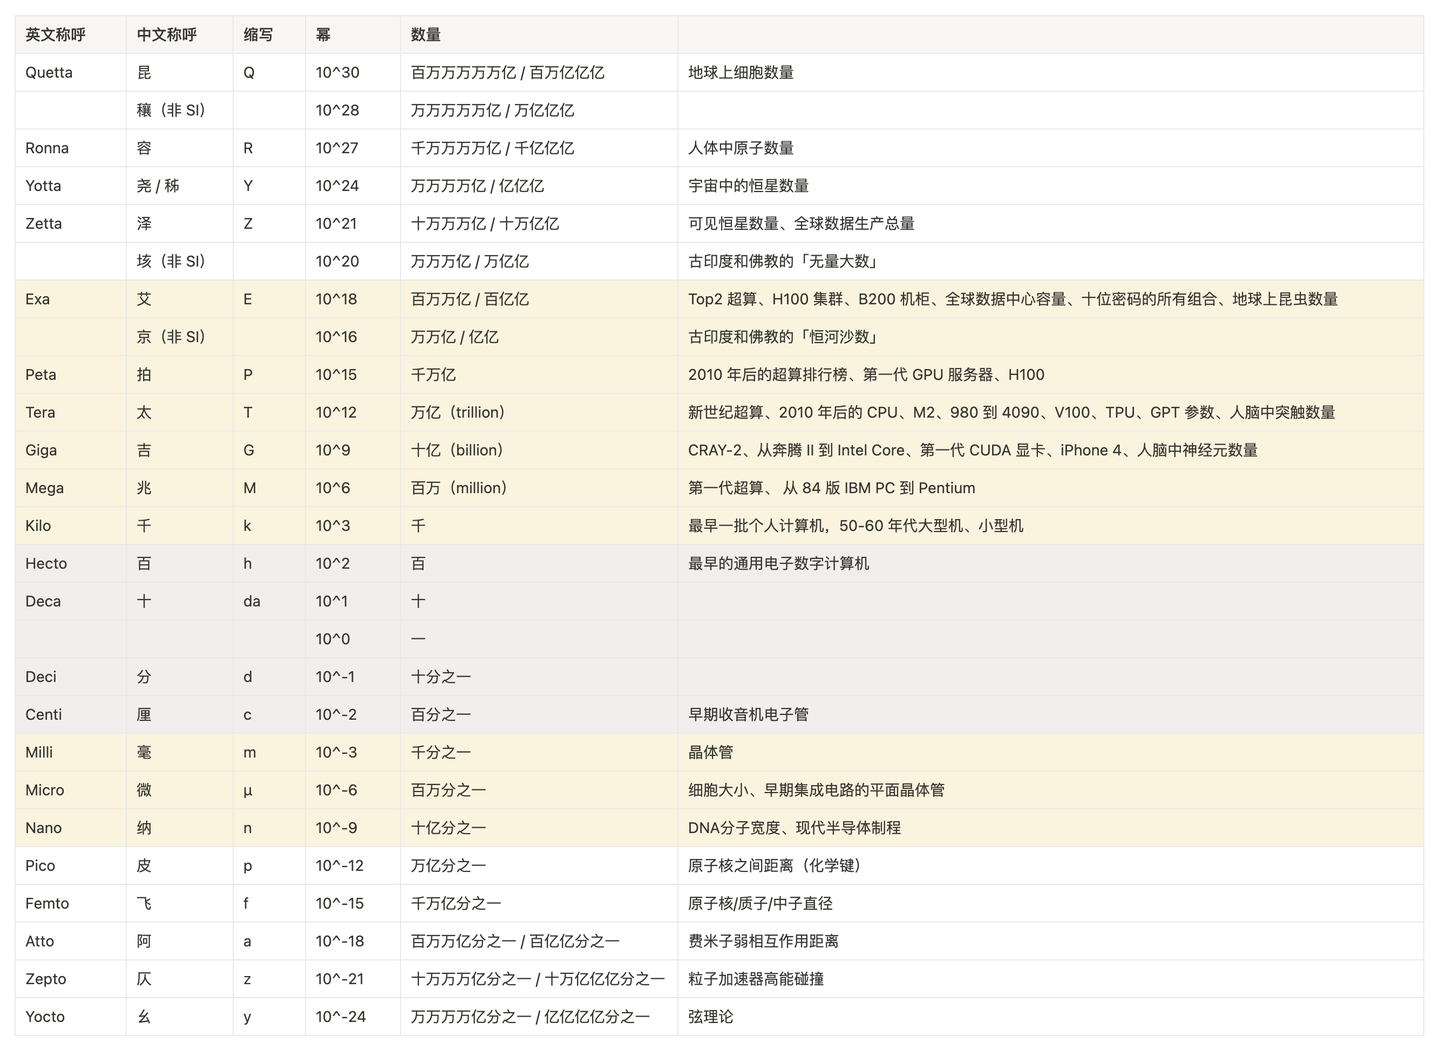Screen dimensions: 1440x1050
Task: Click the 缩写 column header
Action: [x=269, y=34]
